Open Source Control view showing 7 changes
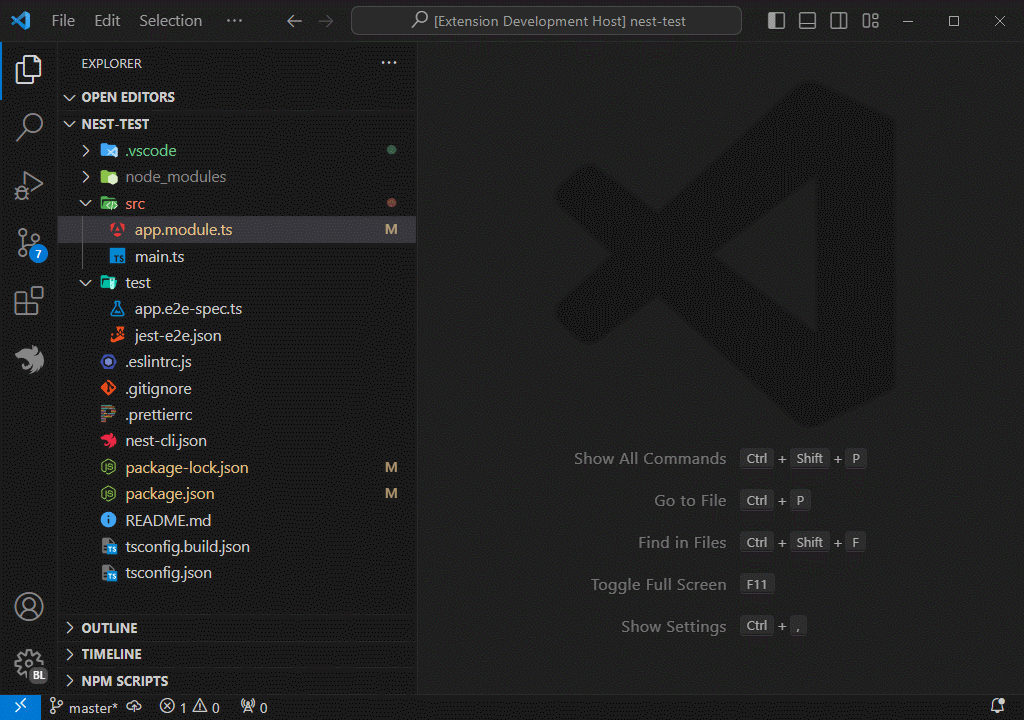This screenshot has height=720, width=1024. (29, 242)
